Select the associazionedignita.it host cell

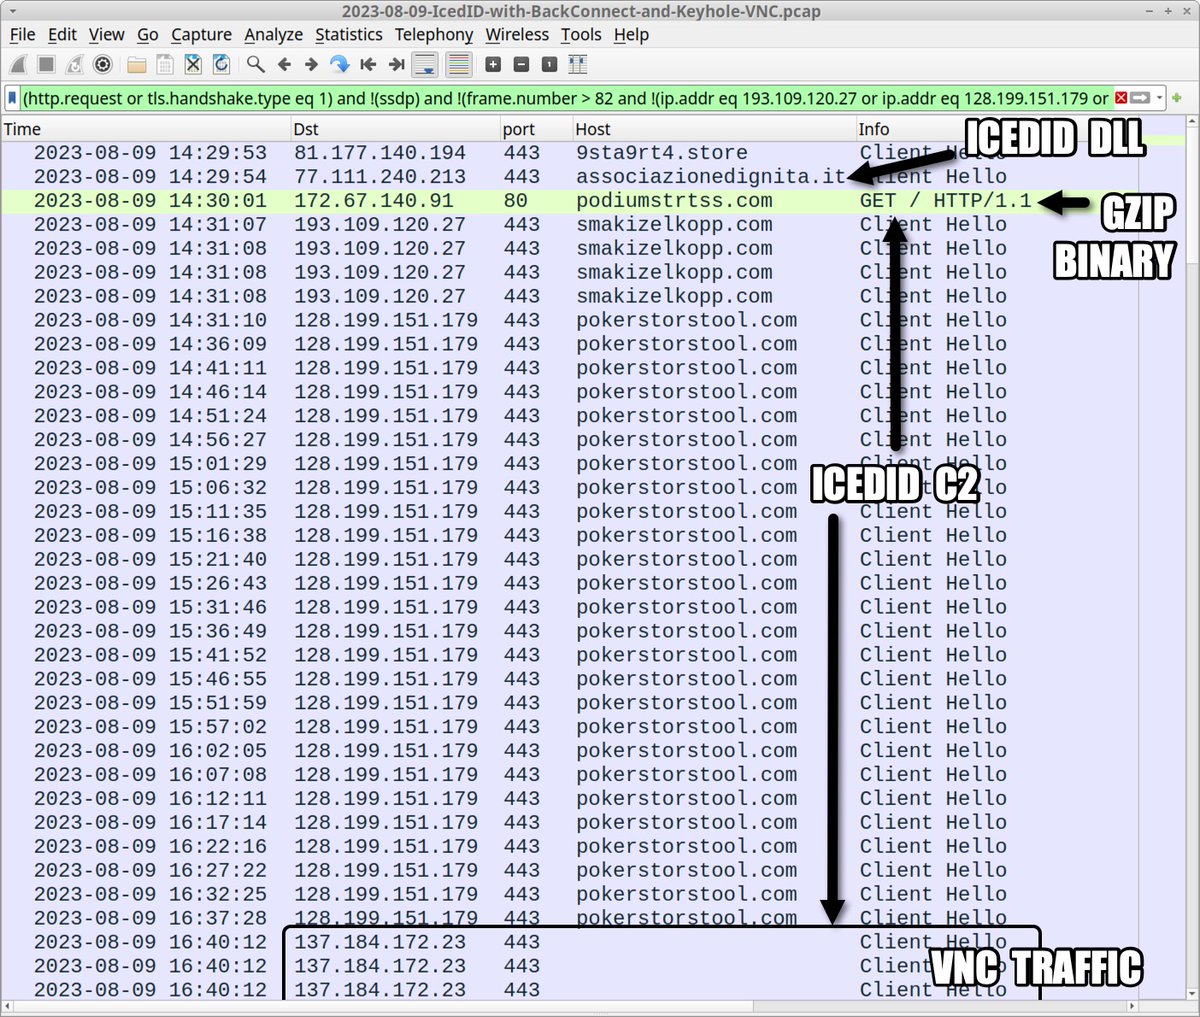(x=711, y=177)
